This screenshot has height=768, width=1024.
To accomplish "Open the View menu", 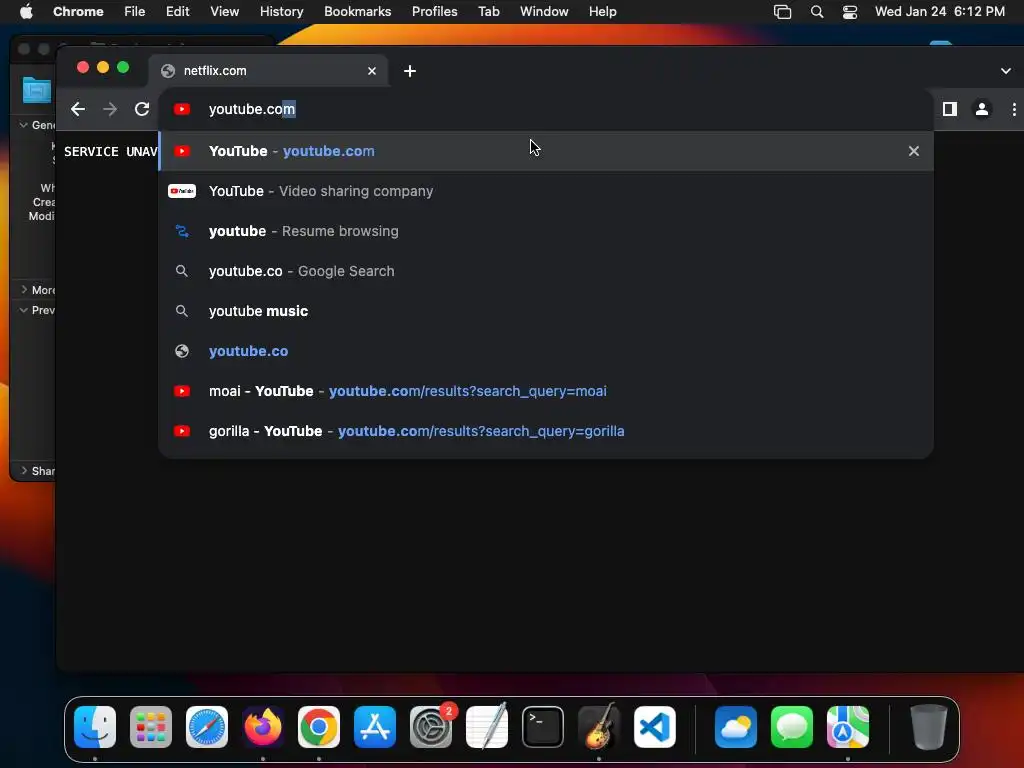I will click(x=224, y=11).
